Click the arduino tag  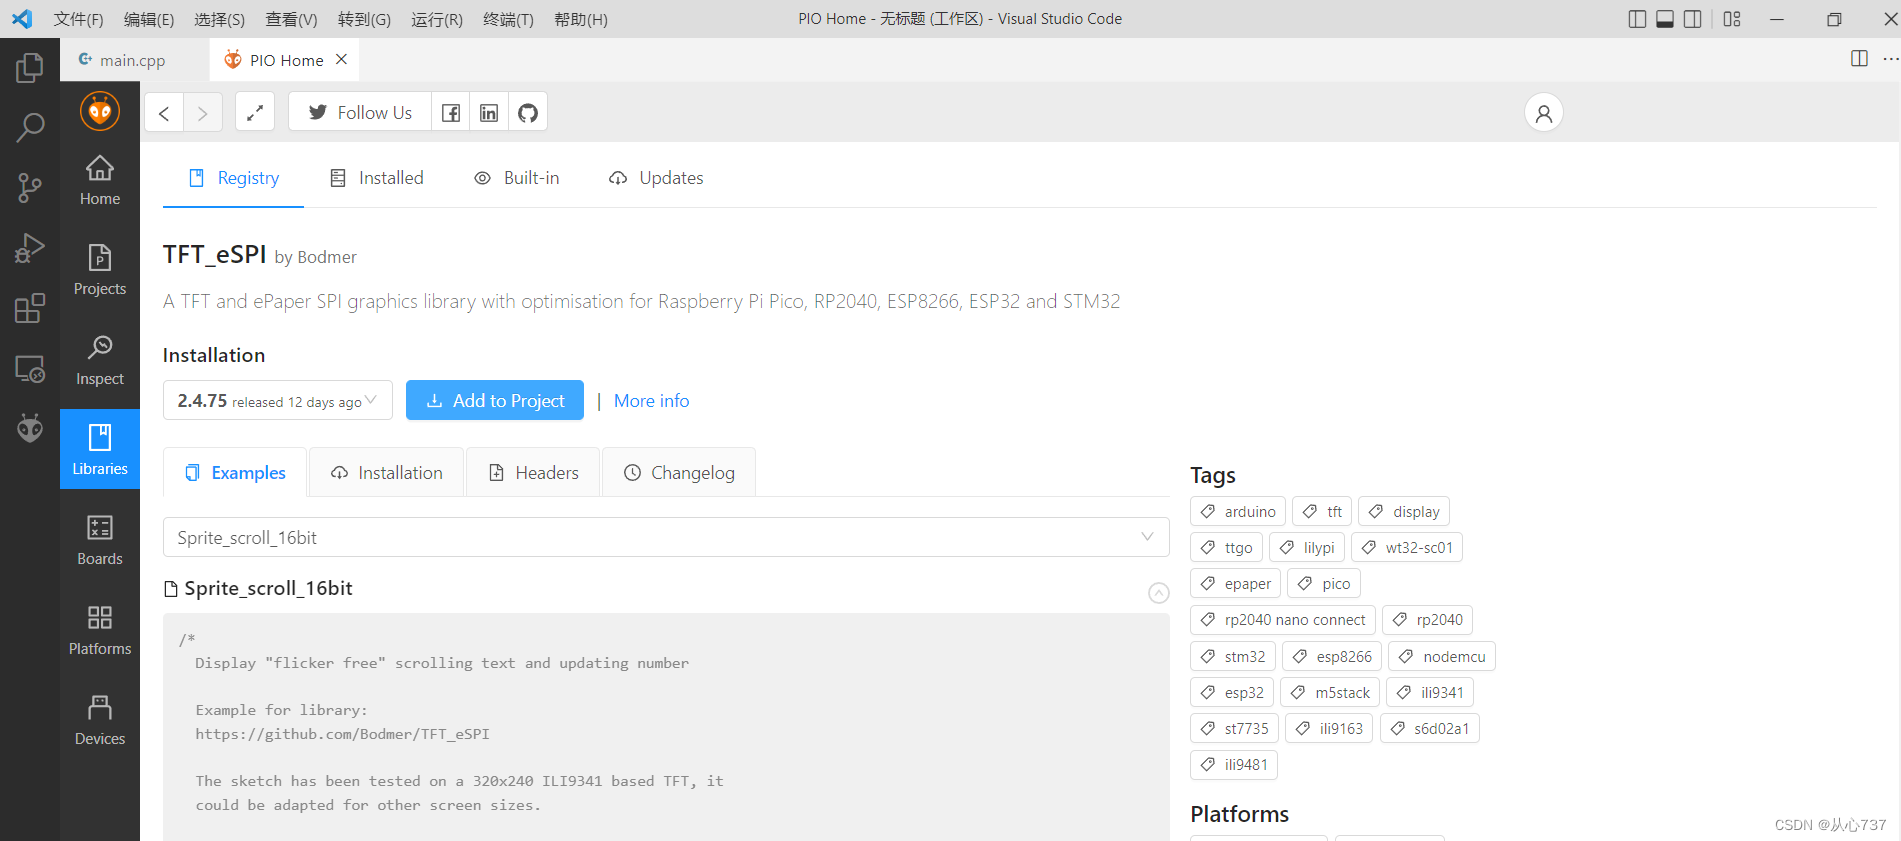point(1238,511)
